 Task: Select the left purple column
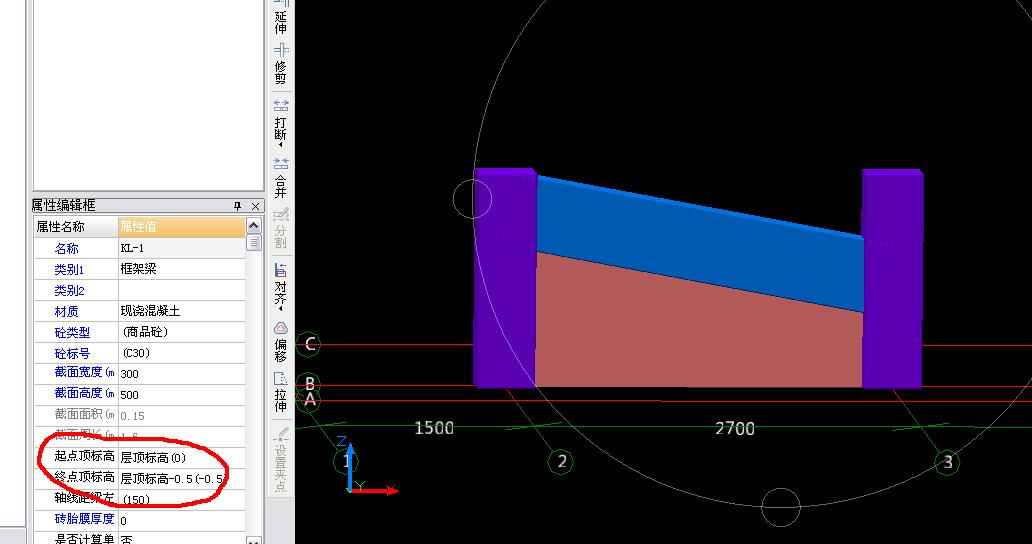click(505, 278)
